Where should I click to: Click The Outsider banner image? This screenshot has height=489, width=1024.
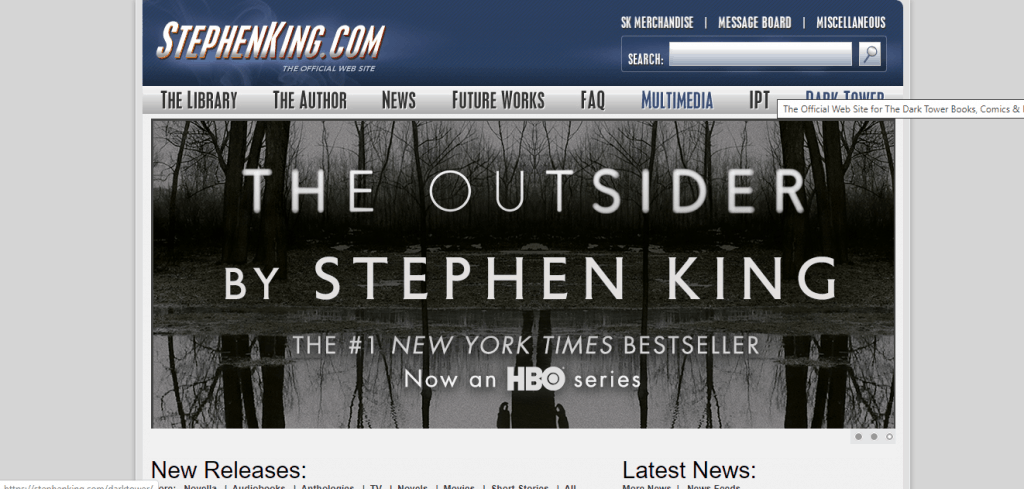523,274
